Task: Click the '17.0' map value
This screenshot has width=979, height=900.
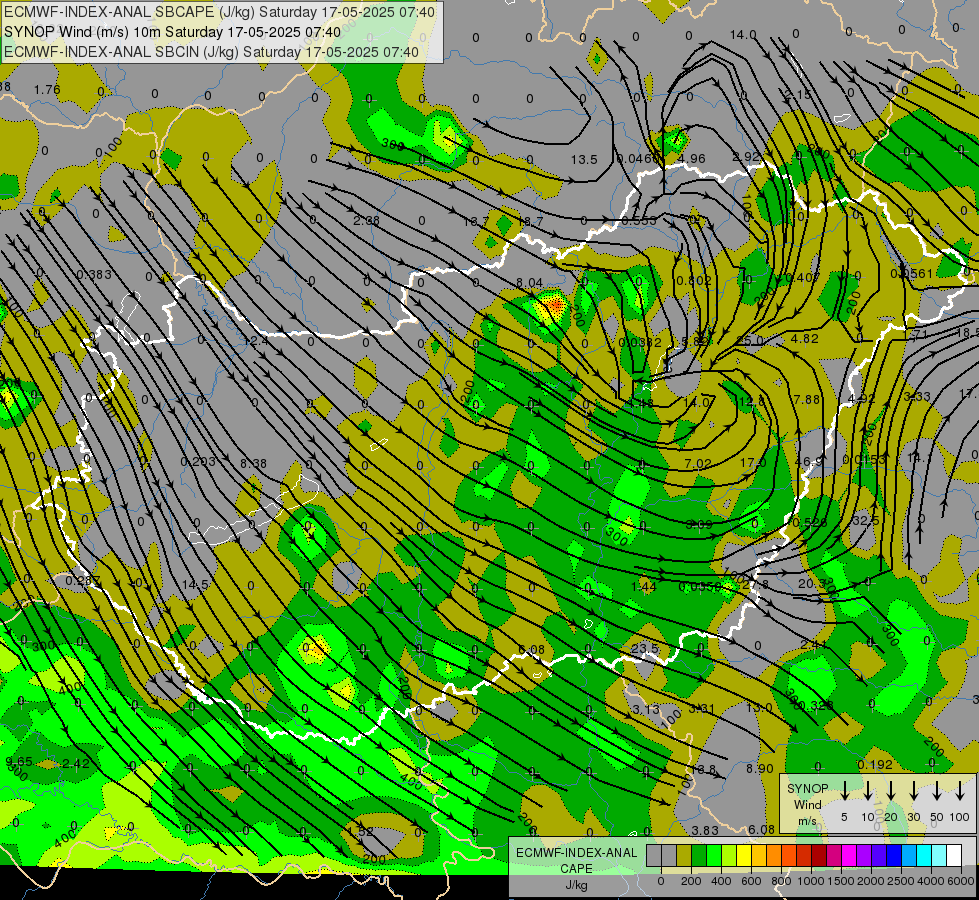Action: (x=752, y=463)
